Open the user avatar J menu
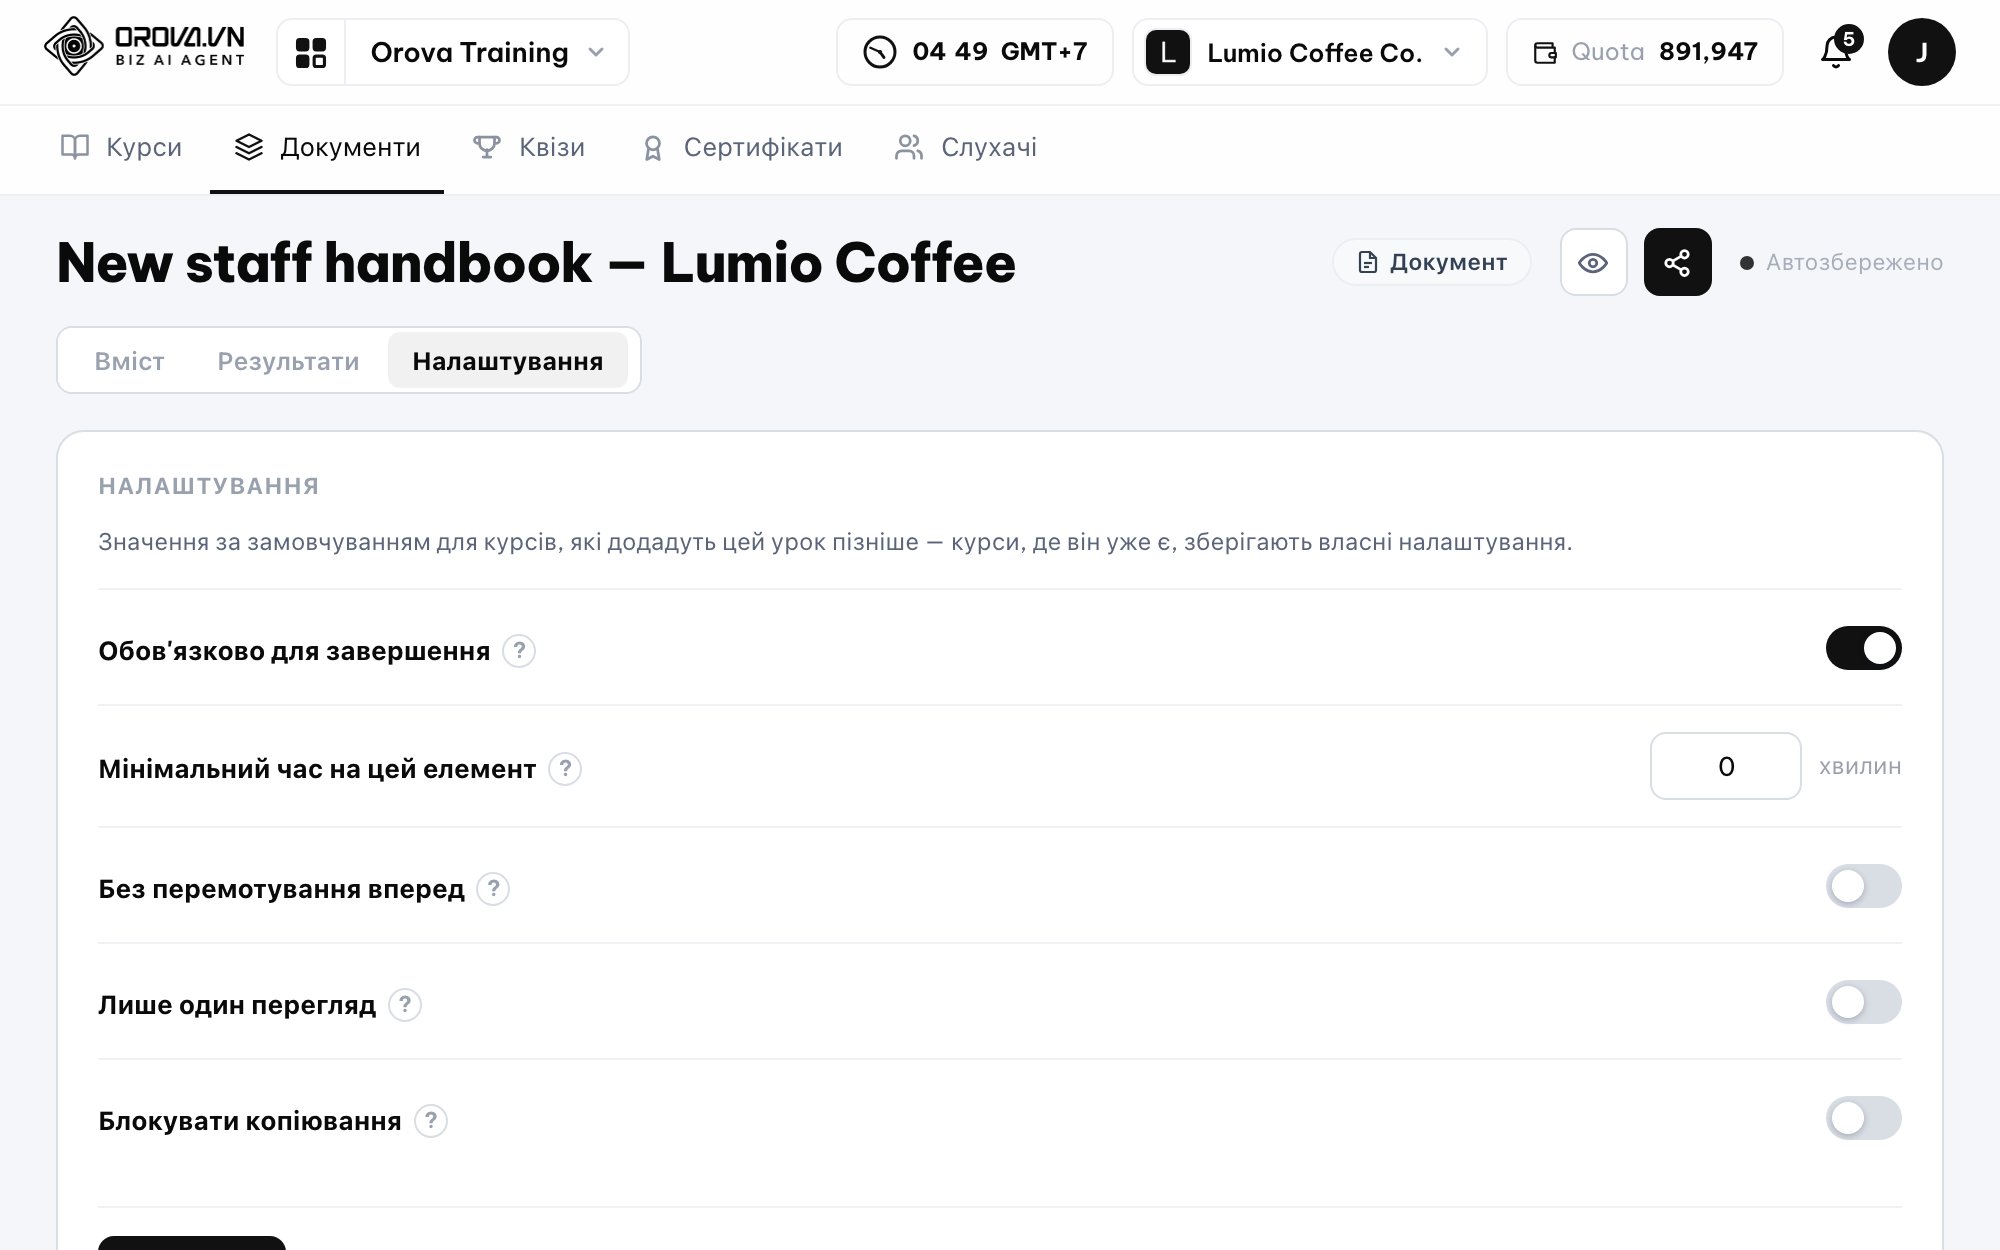2000x1250 pixels. coord(1921,52)
